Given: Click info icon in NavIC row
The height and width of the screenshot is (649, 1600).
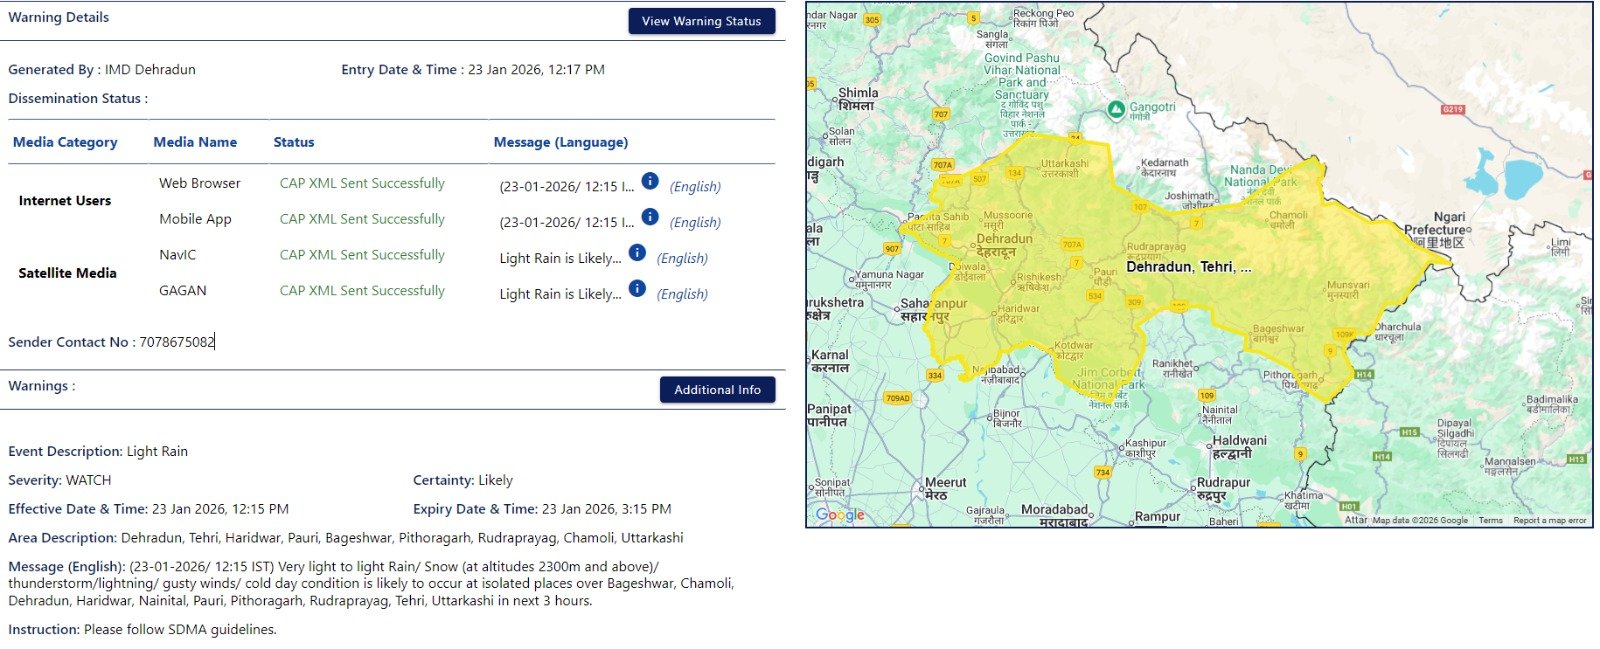Looking at the screenshot, I should pyautogui.click(x=637, y=253).
